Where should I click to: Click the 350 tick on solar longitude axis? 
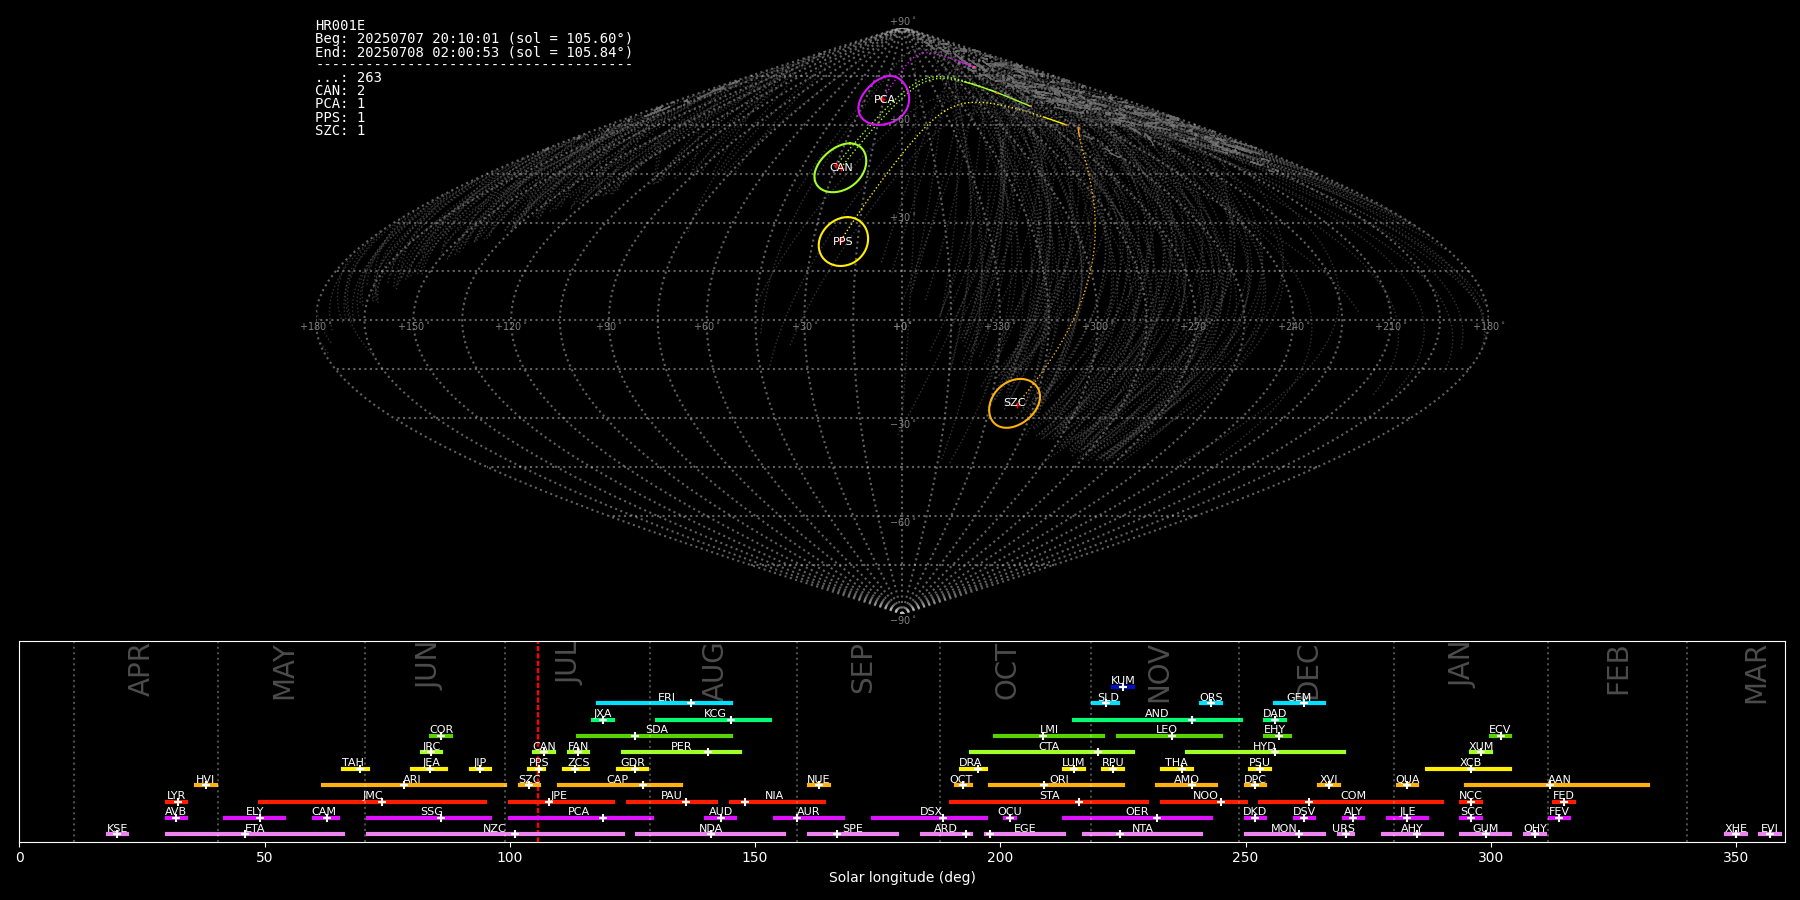coord(1736,857)
